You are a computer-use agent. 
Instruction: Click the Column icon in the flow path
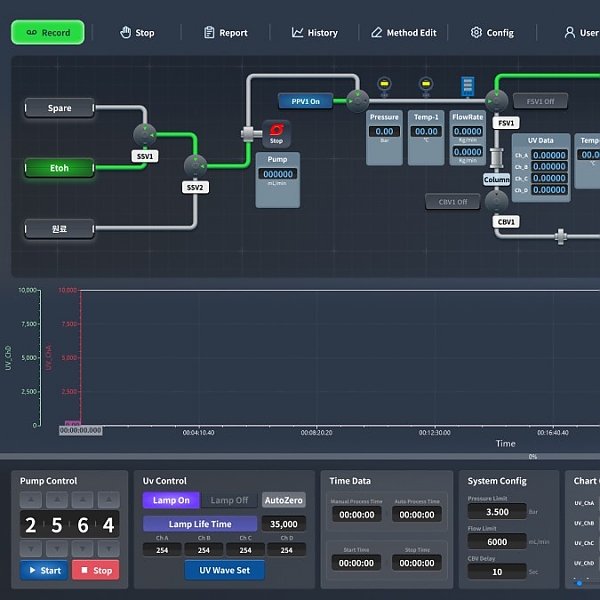pos(497,158)
